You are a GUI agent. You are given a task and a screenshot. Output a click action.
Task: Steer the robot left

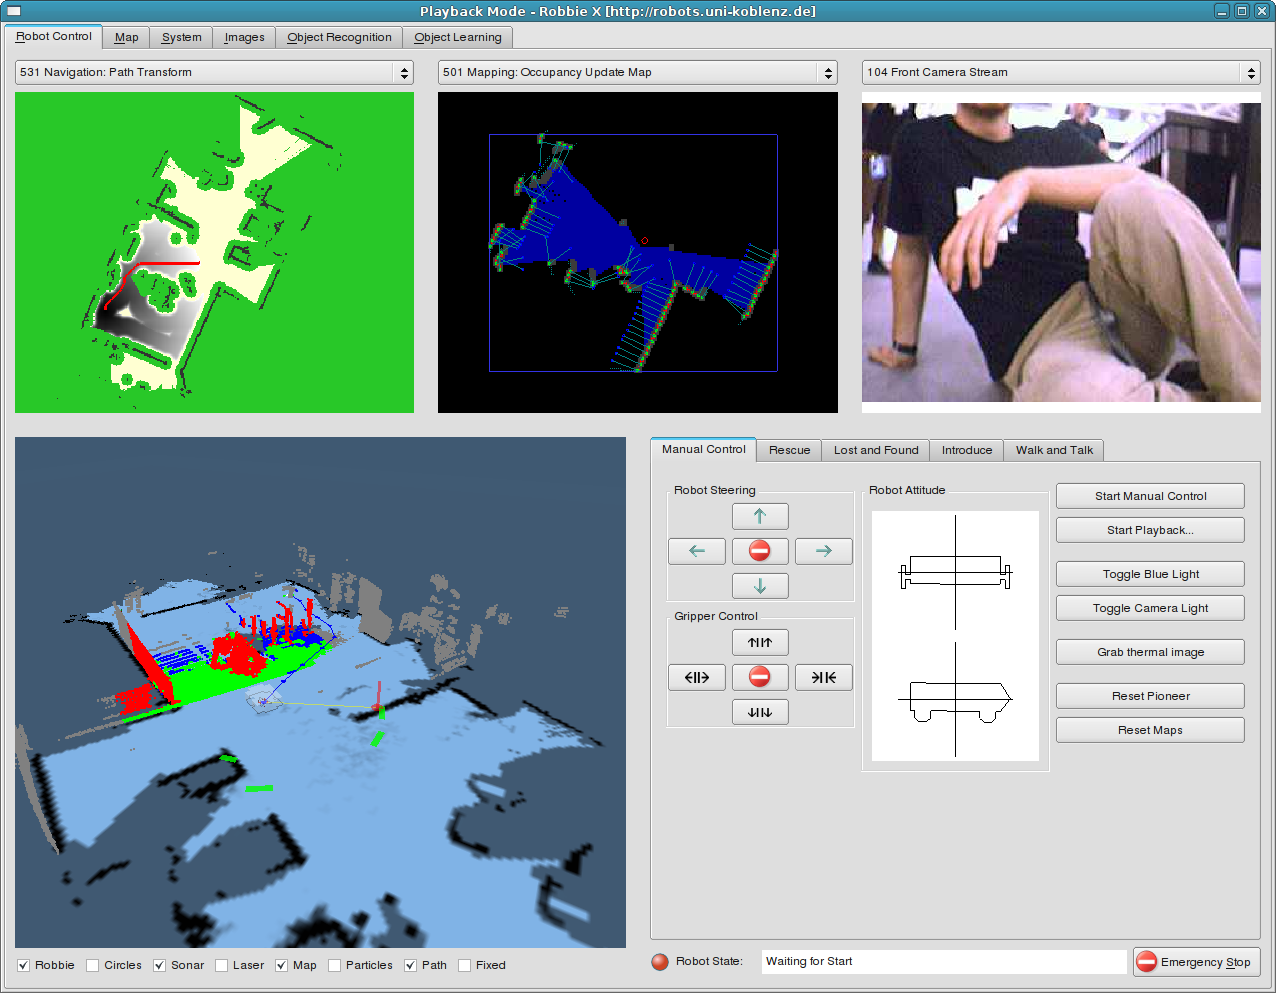point(696,551)
